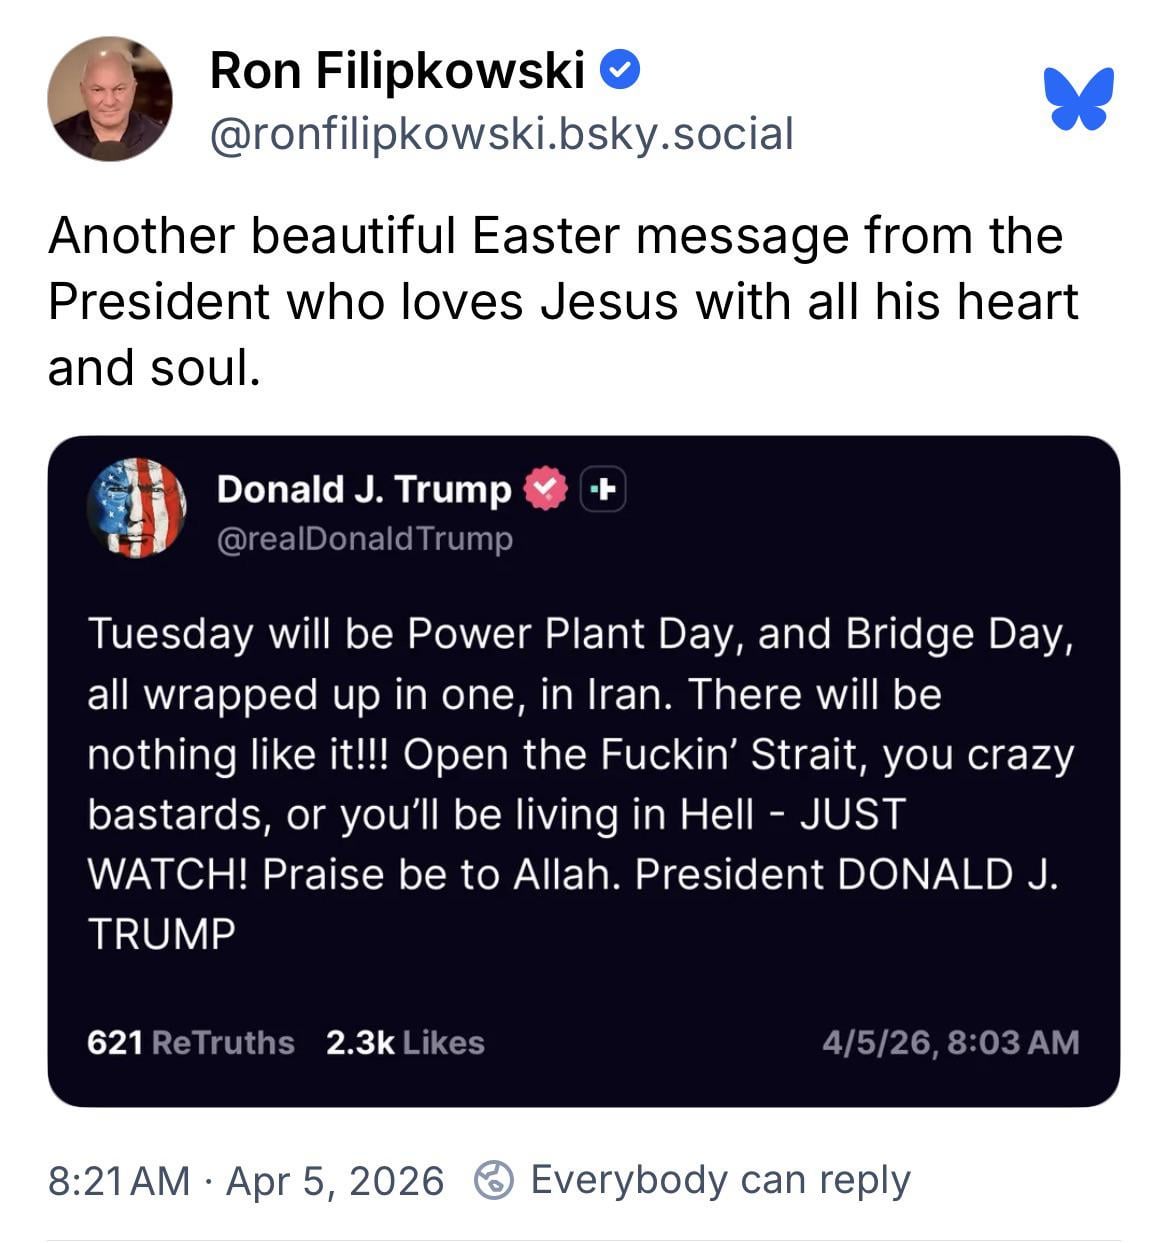Image resolution: width=1169 pixels, height=1243 pixels.
Task: Click the 4/5/26, 8:03 AM timestamp
Action: [x=950, y=1043]
